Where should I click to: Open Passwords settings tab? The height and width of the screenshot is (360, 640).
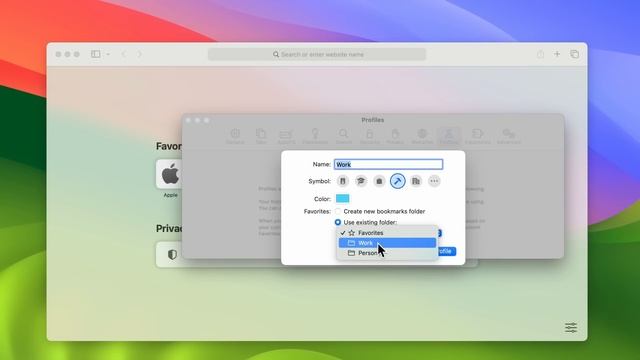[x=315, y=136]
